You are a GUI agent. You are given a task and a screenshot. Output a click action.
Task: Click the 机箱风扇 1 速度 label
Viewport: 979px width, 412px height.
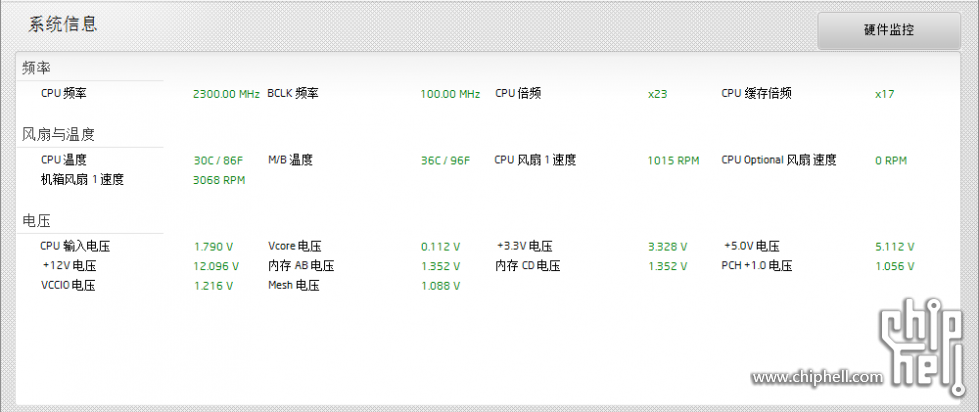click(x=82, y=180)
